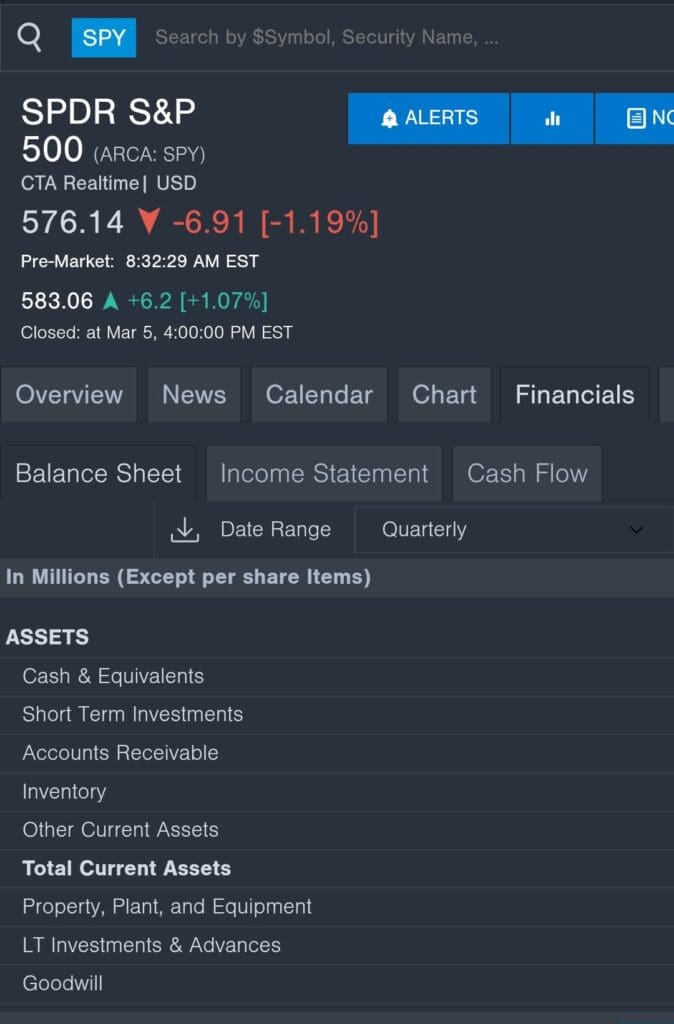Select the bar chart icon in the toolbar
This screenshot has height=1024, width=674.
click(551, 118)
